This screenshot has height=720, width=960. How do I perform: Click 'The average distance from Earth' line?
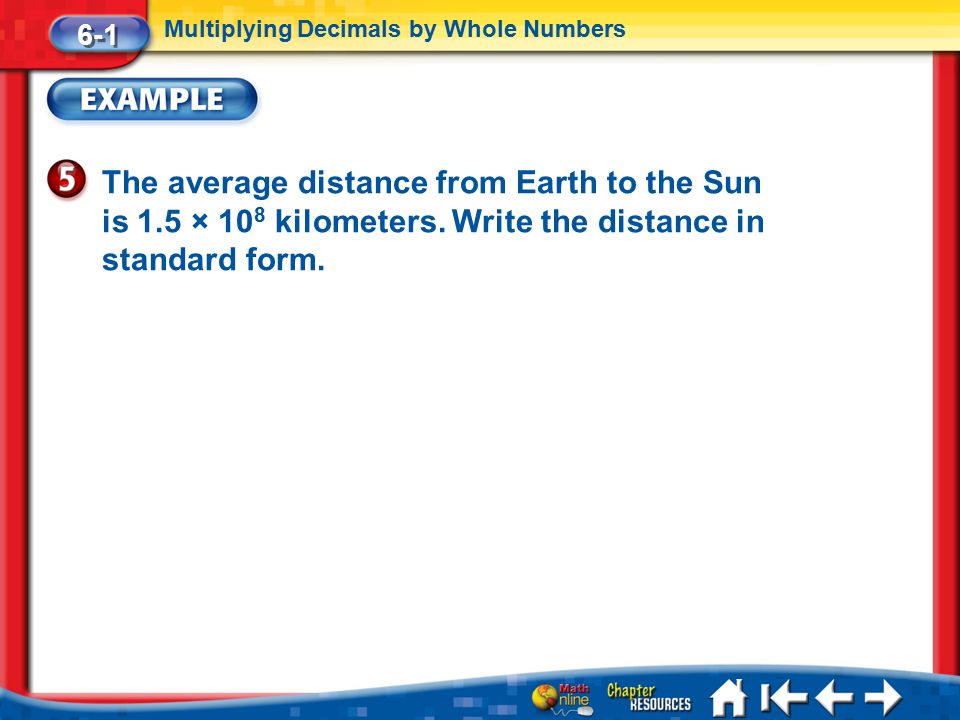[432, 182]
